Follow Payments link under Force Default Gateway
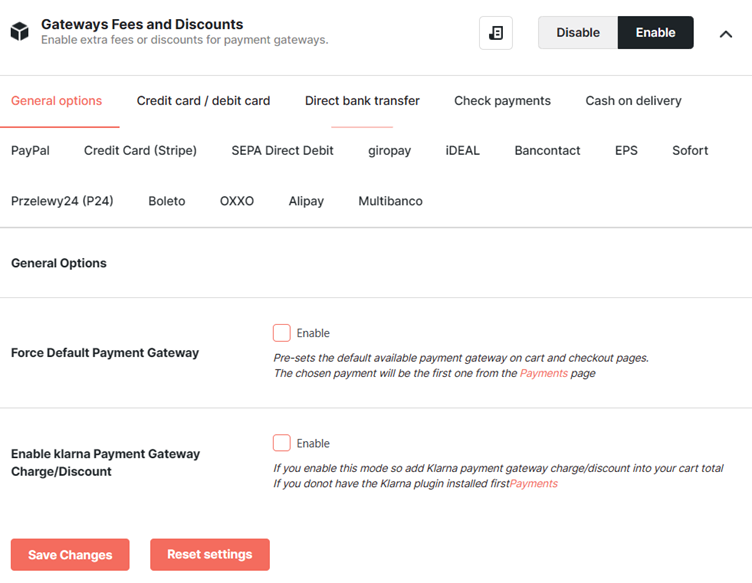The height and width of the screenshot is (583, 752). point(543,373)
